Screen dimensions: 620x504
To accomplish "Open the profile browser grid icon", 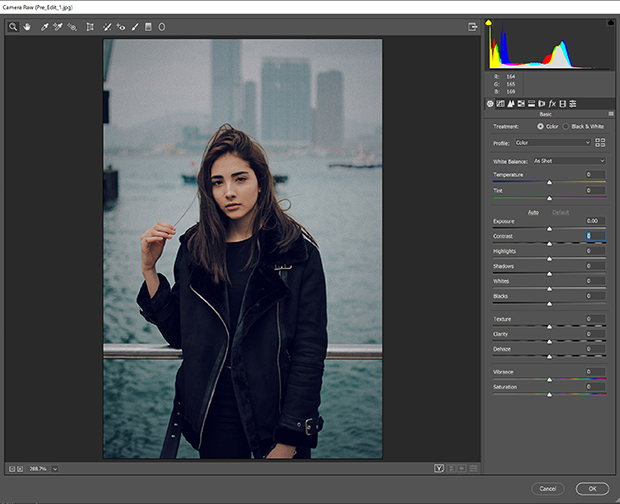I will tap(600, 143).
